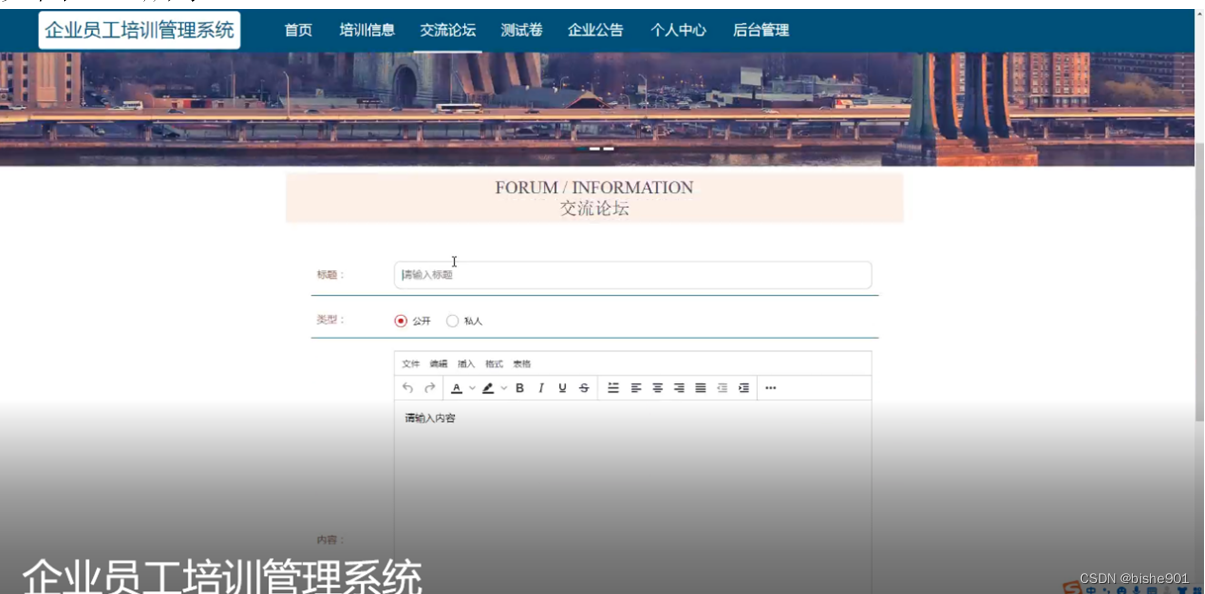Screen dimensions: 1205x594
Task: Open 交流论坛 navigation item
Action: tap(448, 30)
